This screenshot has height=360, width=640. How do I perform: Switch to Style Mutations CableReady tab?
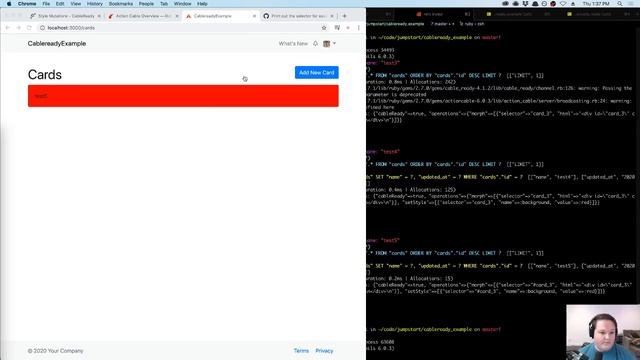pos(65,16)
